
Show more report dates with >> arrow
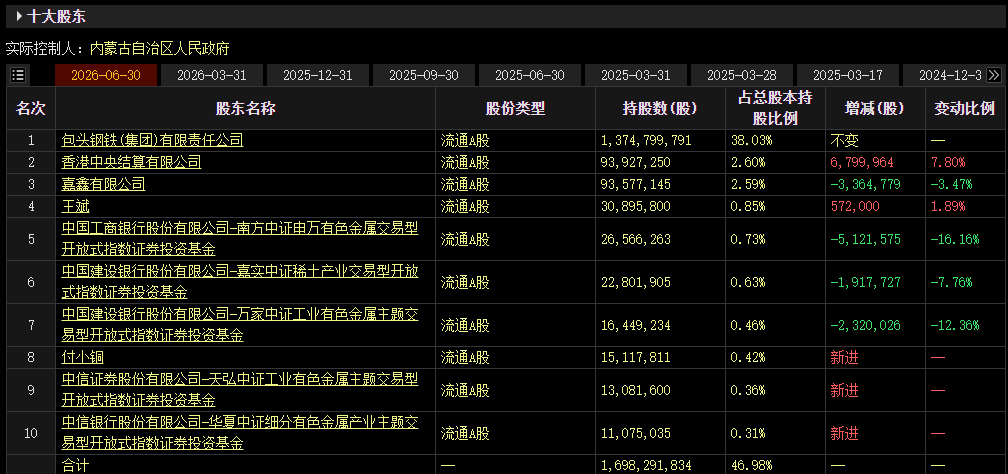tap(994, 75)
